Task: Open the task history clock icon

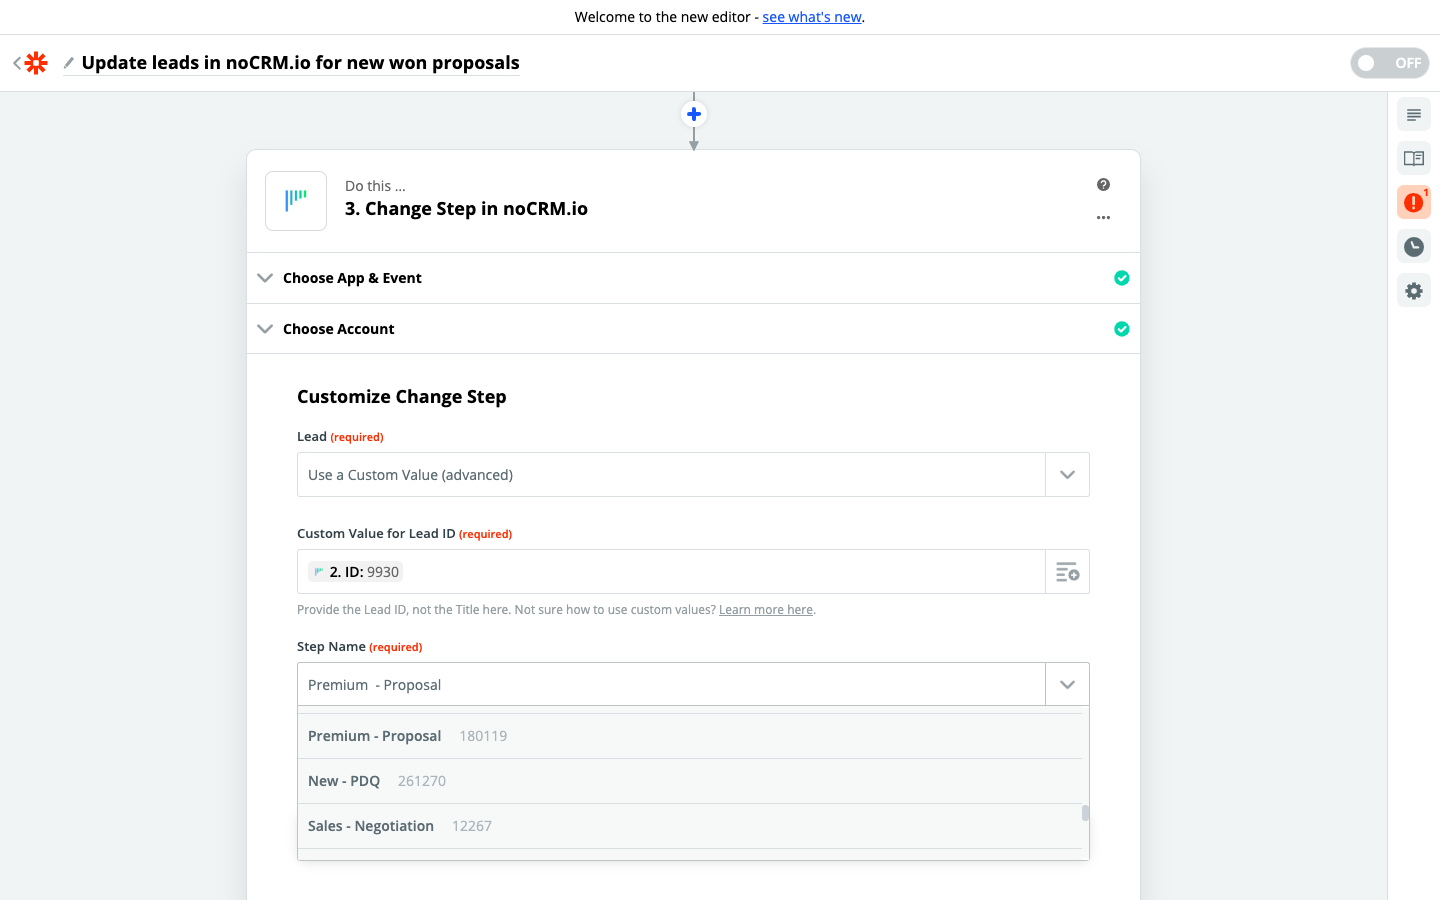Action: (1413, 247)
